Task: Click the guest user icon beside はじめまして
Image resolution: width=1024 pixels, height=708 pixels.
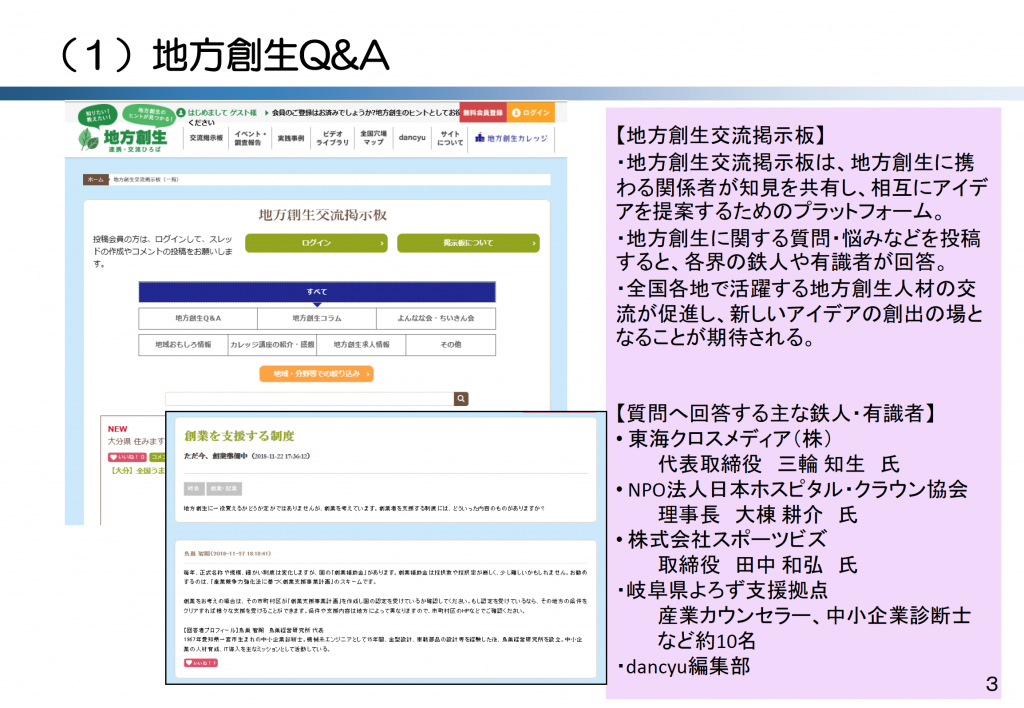Action: 181,112
